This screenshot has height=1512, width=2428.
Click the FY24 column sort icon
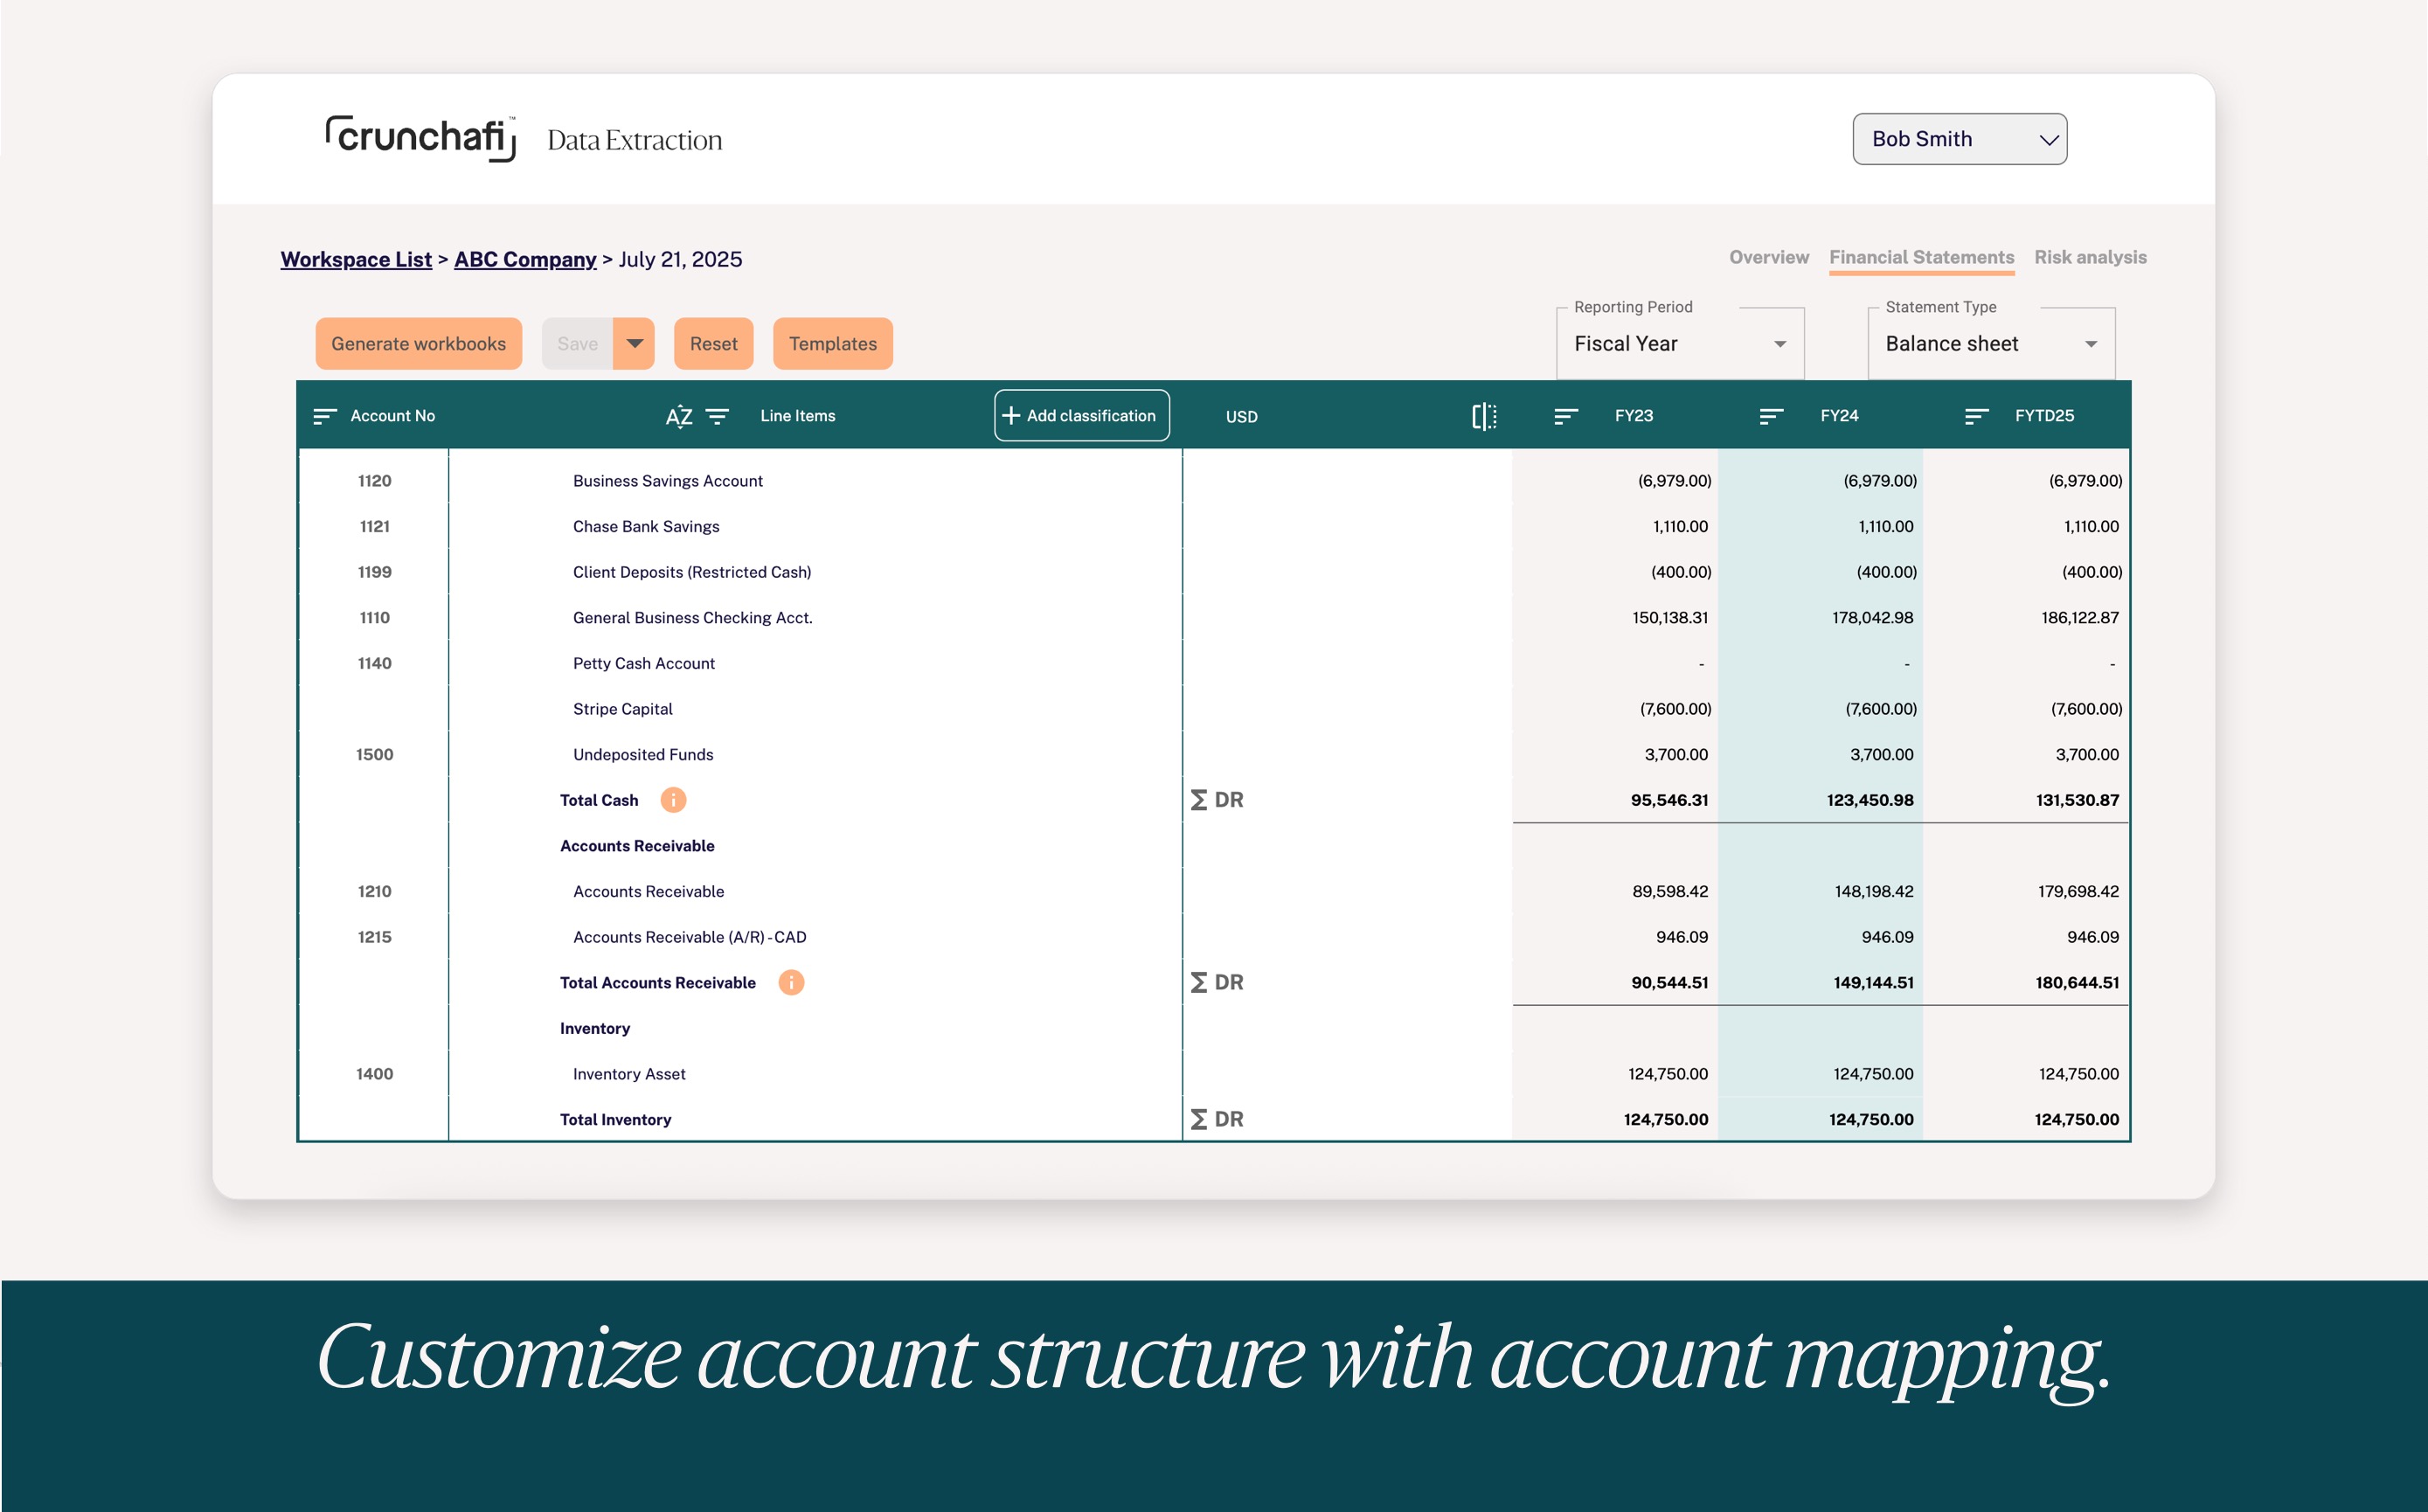[x=1770, y=416]
